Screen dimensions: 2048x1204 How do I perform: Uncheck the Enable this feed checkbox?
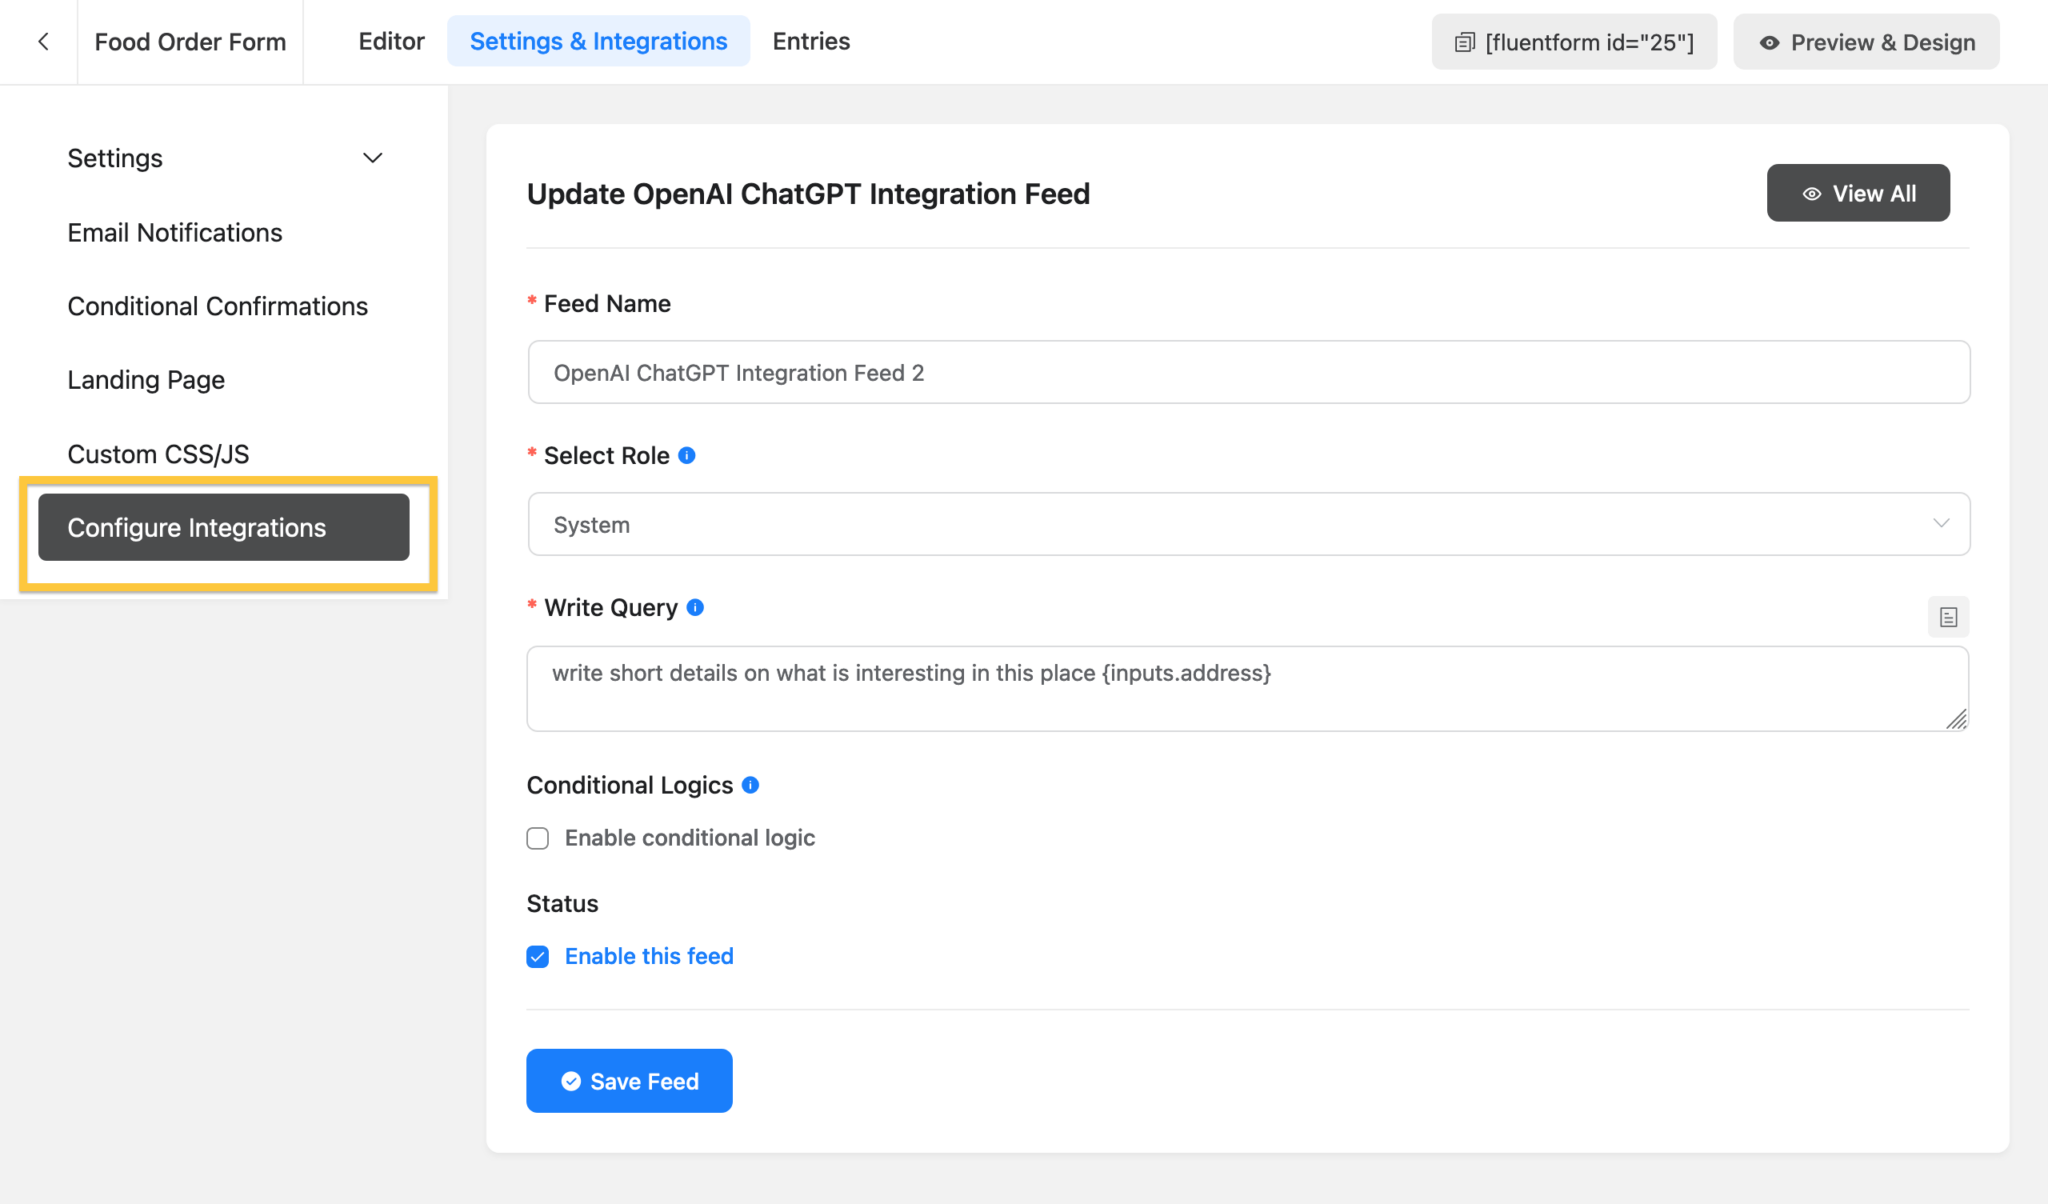537,956
